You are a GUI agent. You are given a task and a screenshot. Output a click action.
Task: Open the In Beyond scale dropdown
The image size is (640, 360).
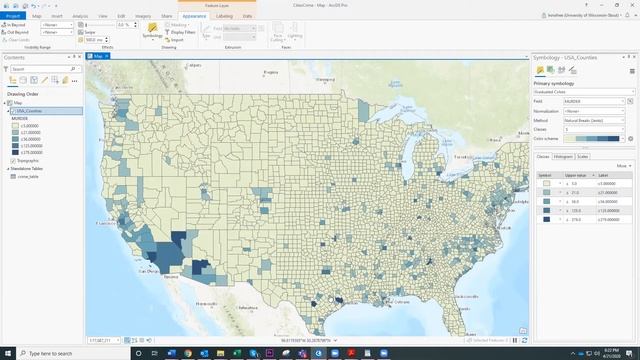click(57, 25)
